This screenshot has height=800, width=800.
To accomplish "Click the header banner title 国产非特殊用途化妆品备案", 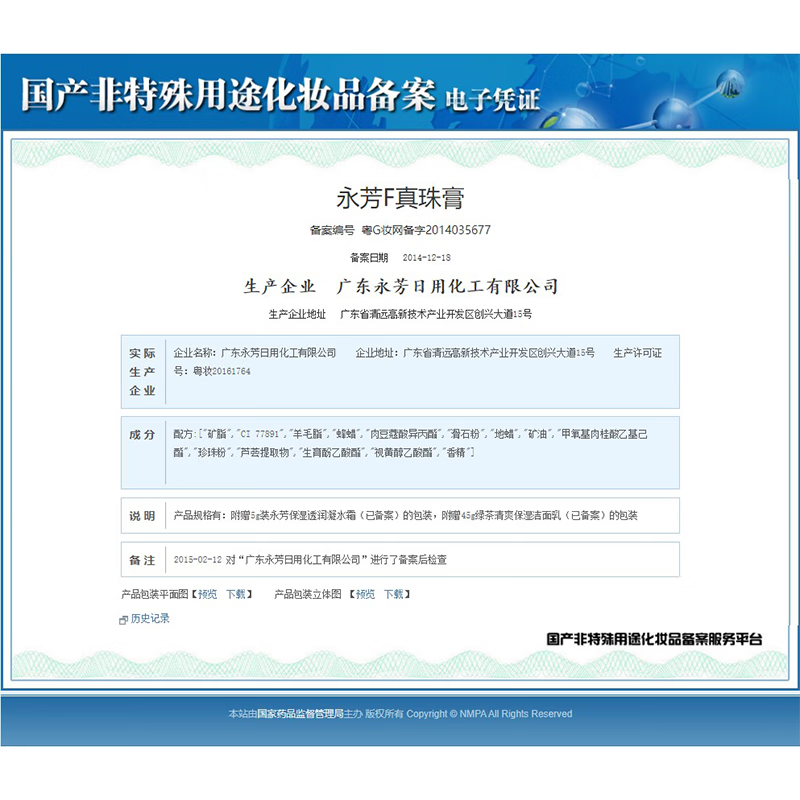I will (x=229, y=95).
